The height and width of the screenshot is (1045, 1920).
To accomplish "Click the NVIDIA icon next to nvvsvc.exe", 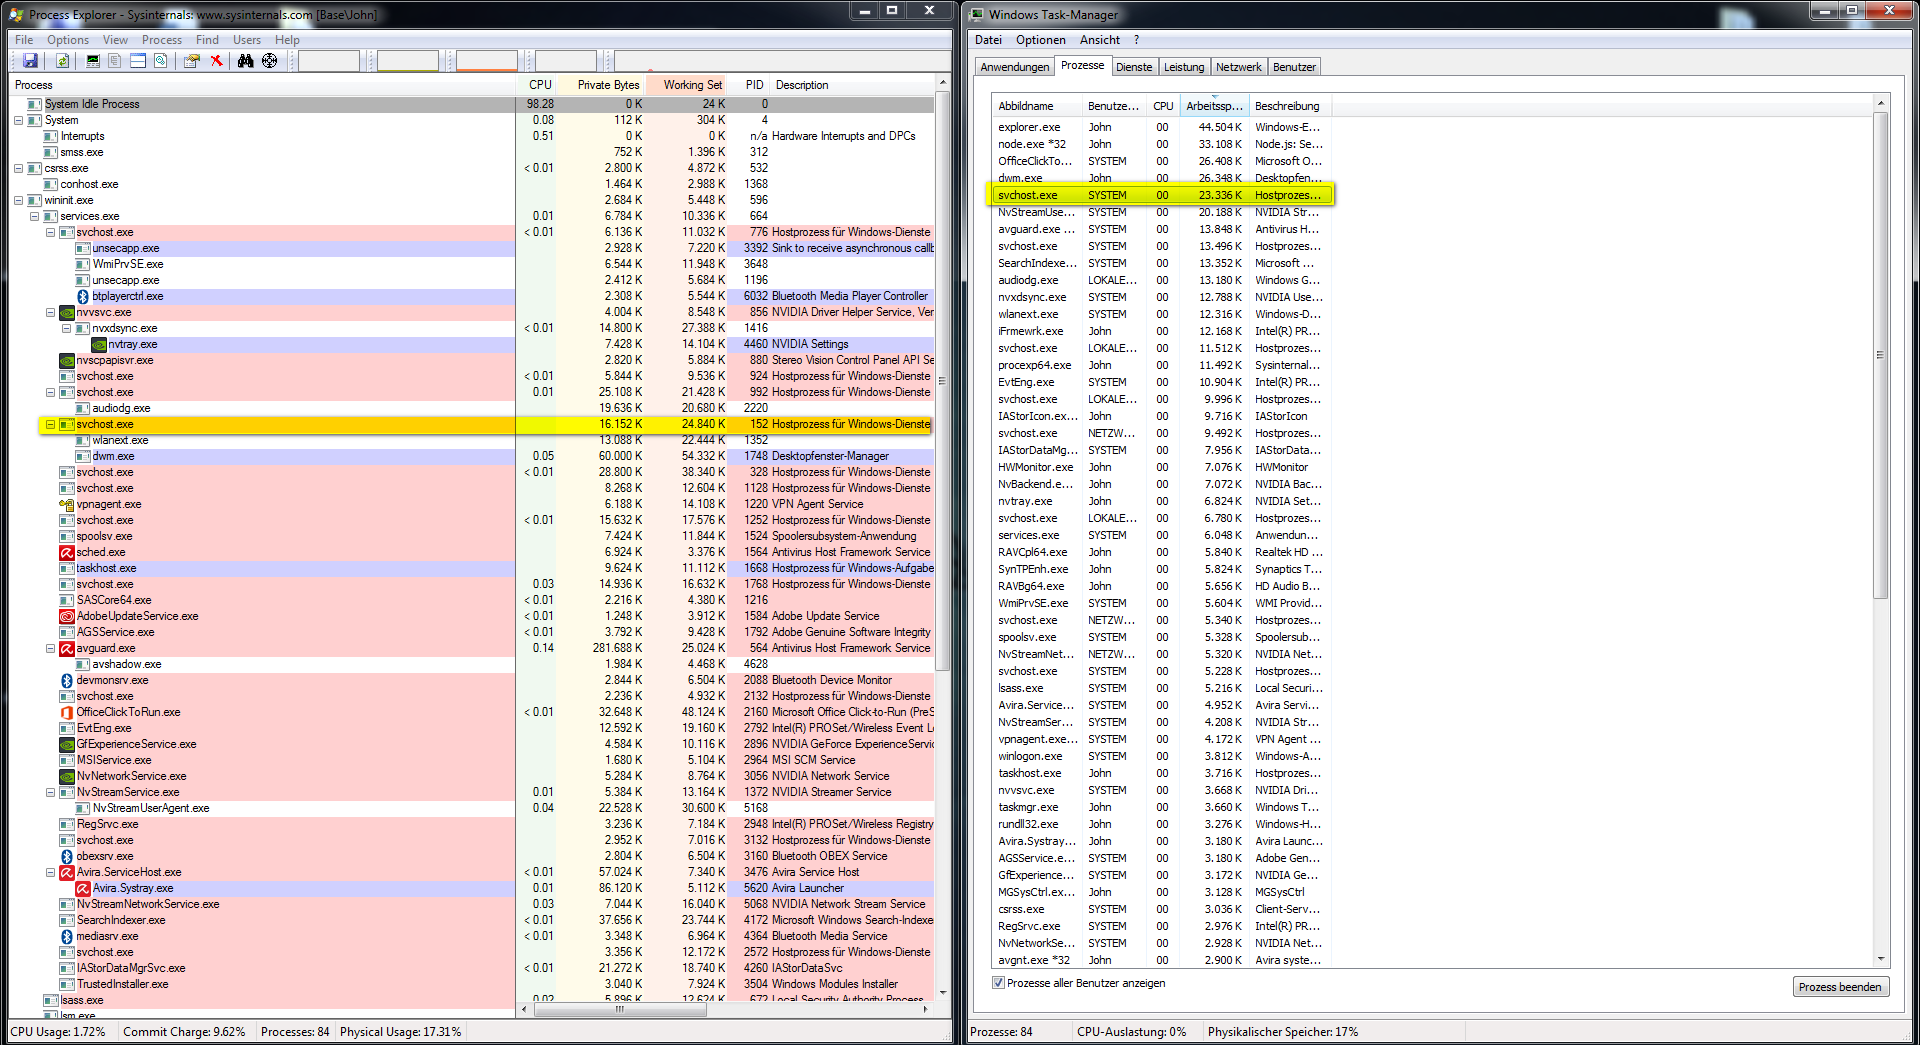I will [x=67, y=312].
